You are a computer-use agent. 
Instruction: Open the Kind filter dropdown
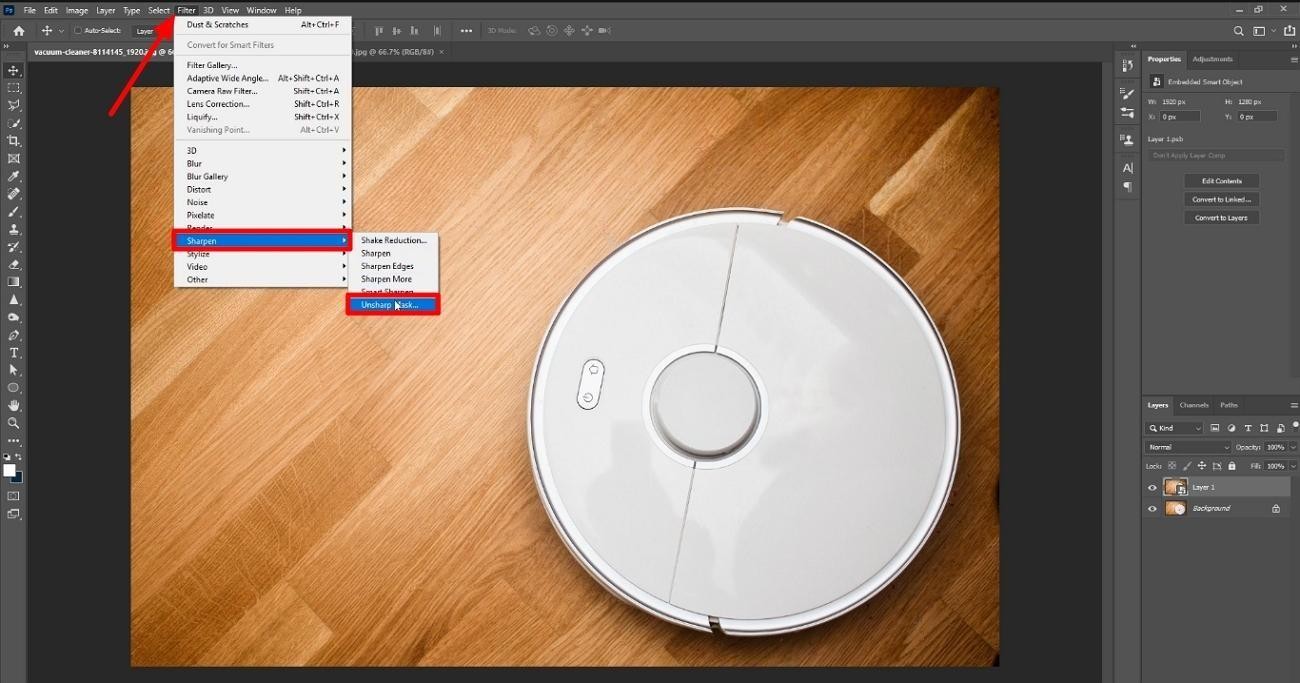1175,428
